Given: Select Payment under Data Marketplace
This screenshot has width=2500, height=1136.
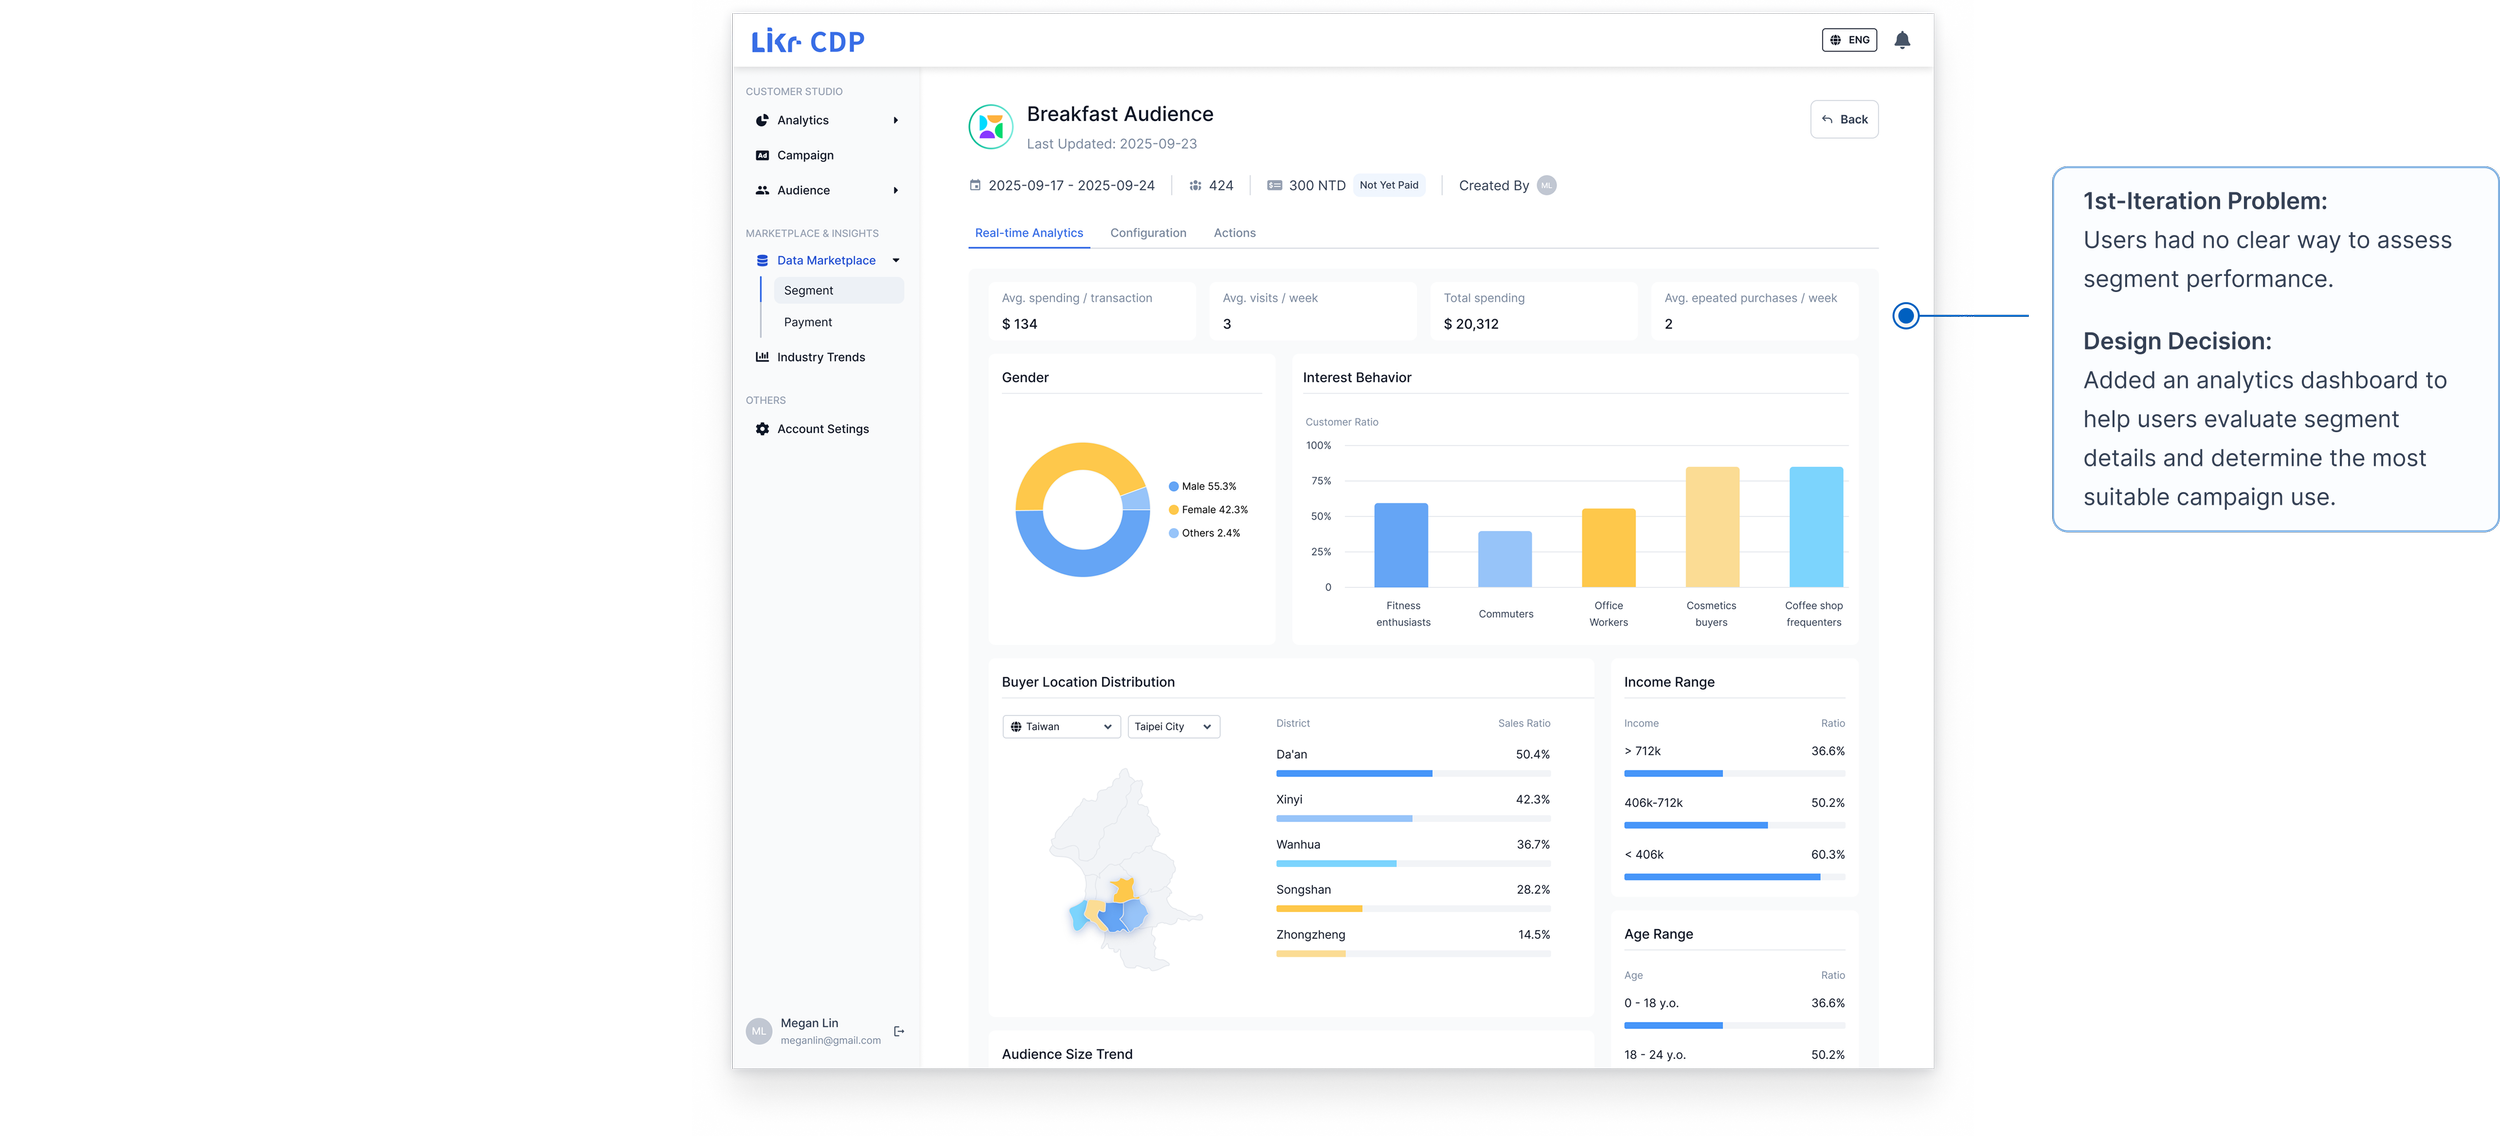Looking at the screenshot, I should click(808, 322).
